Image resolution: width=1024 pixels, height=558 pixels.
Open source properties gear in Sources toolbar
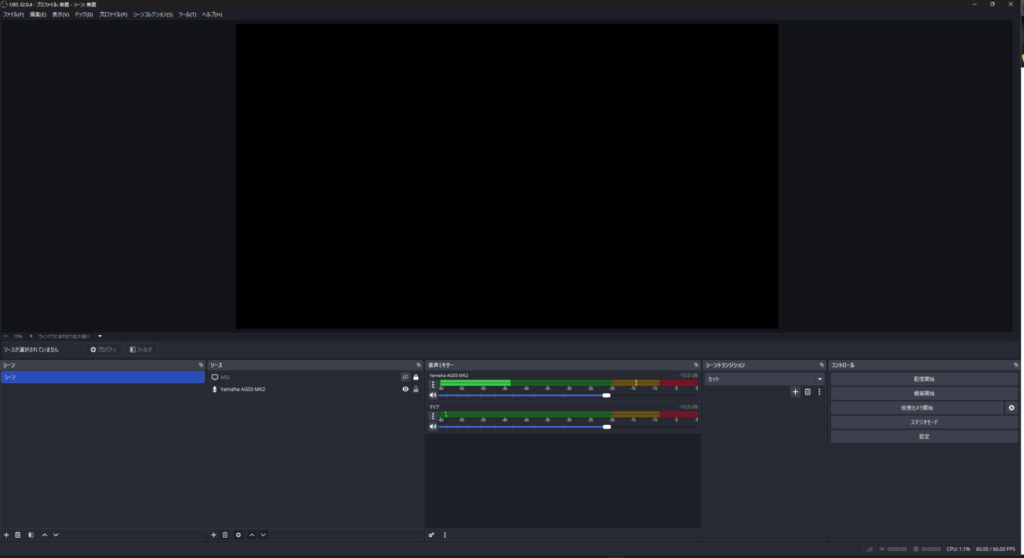238,535
